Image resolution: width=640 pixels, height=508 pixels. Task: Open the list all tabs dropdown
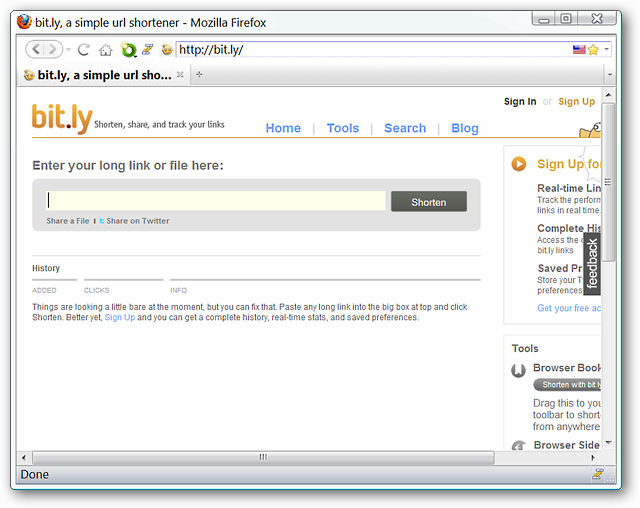(610, 75)
